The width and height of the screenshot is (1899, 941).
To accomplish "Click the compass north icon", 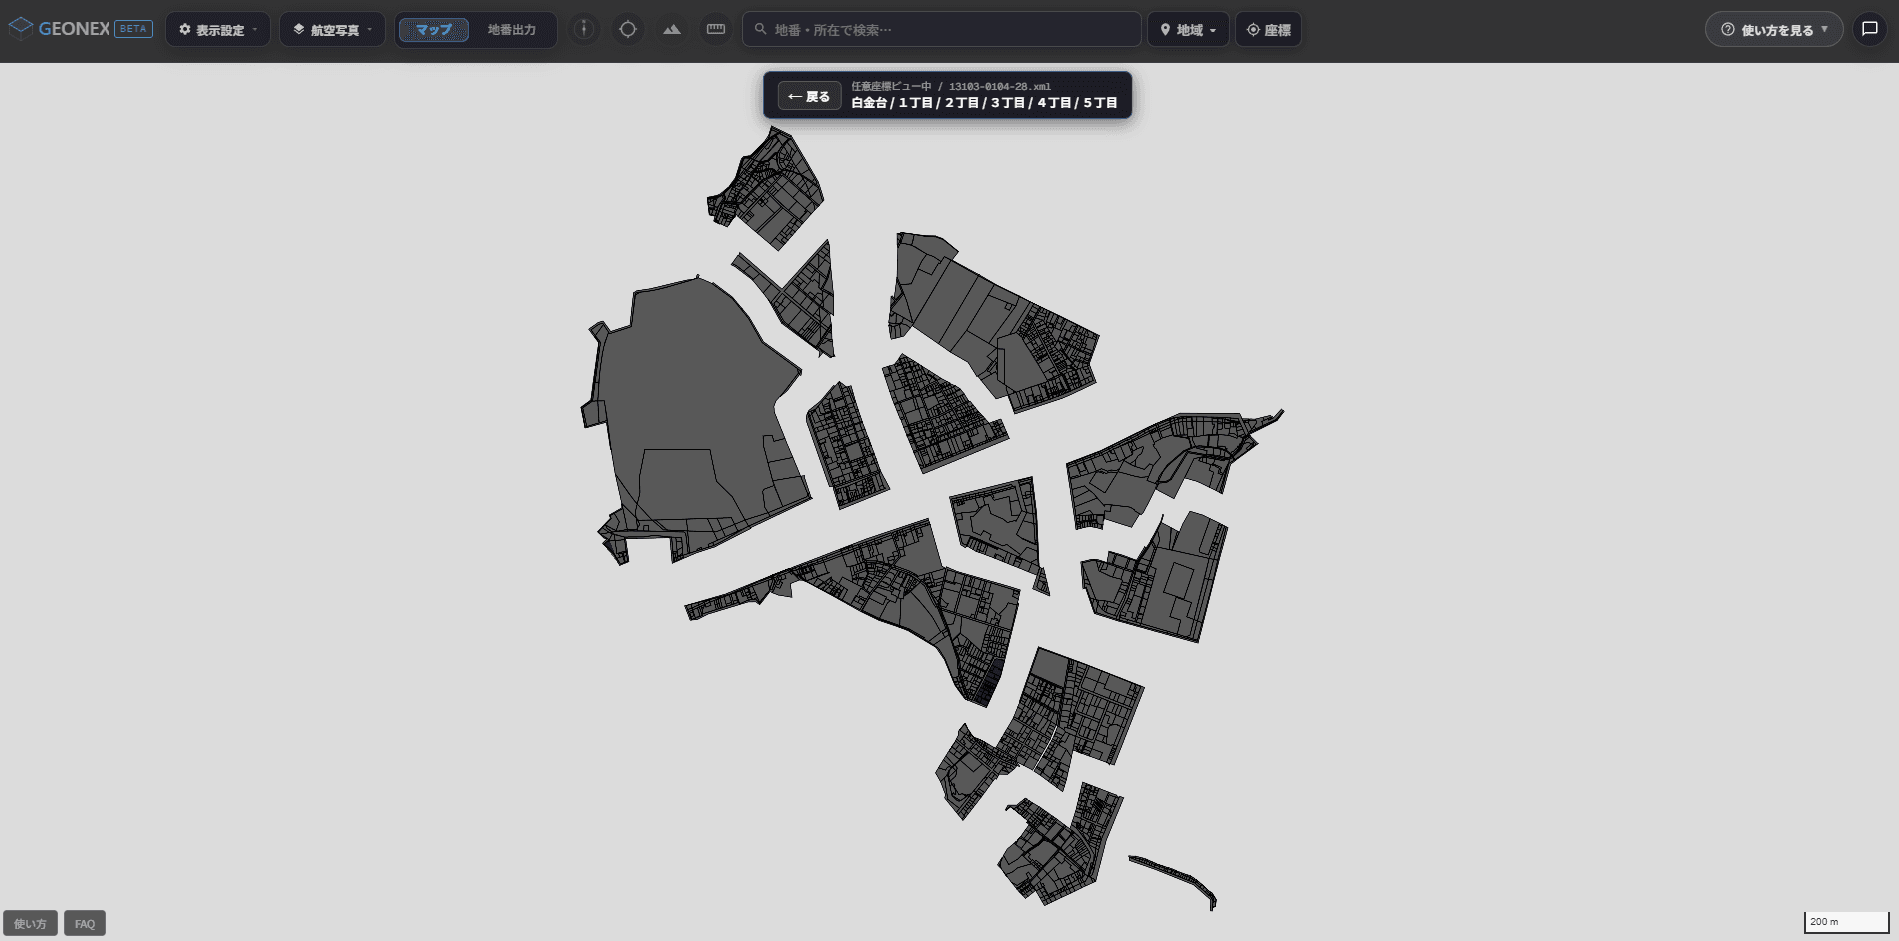I will pos(584,29).
